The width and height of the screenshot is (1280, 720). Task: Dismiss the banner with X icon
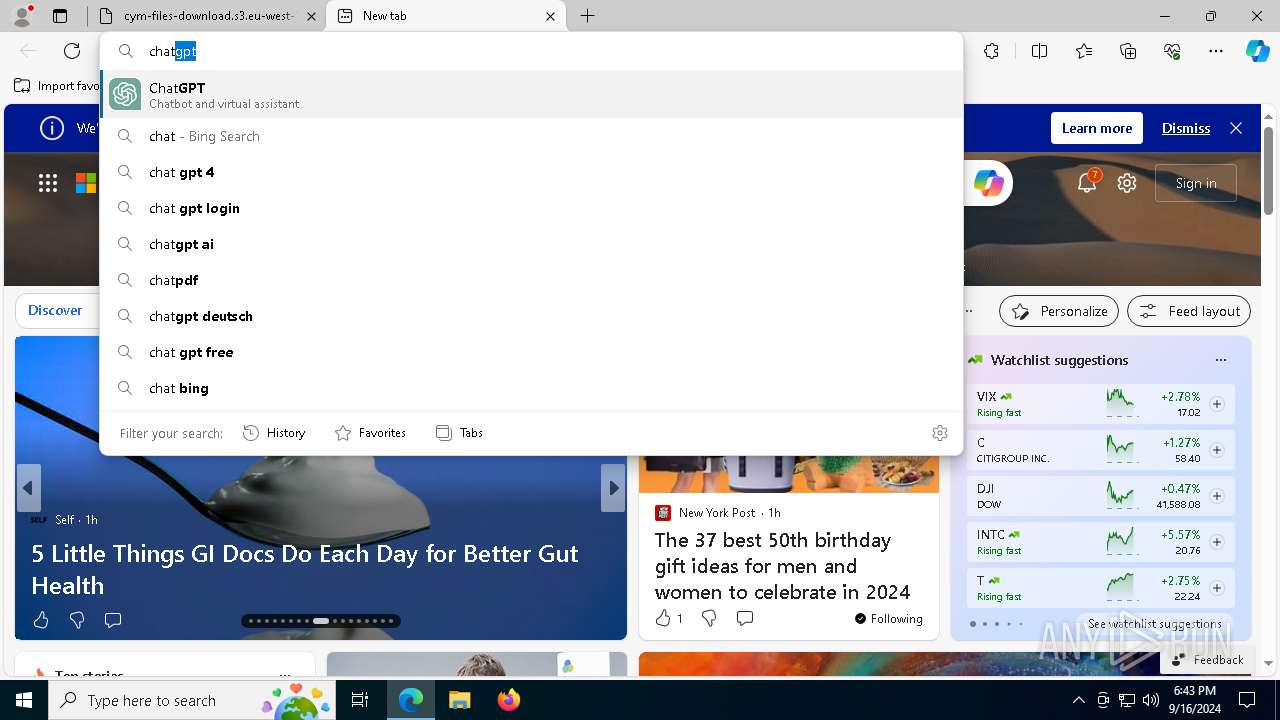[1236, 128]
